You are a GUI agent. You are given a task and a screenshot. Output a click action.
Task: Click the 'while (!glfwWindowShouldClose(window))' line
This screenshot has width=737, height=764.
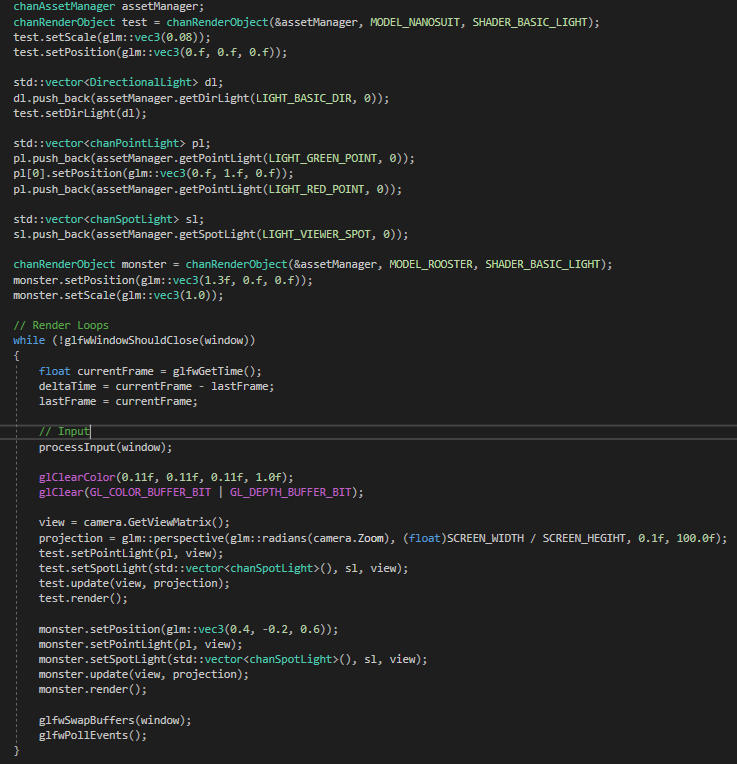(x=134, y=340)
